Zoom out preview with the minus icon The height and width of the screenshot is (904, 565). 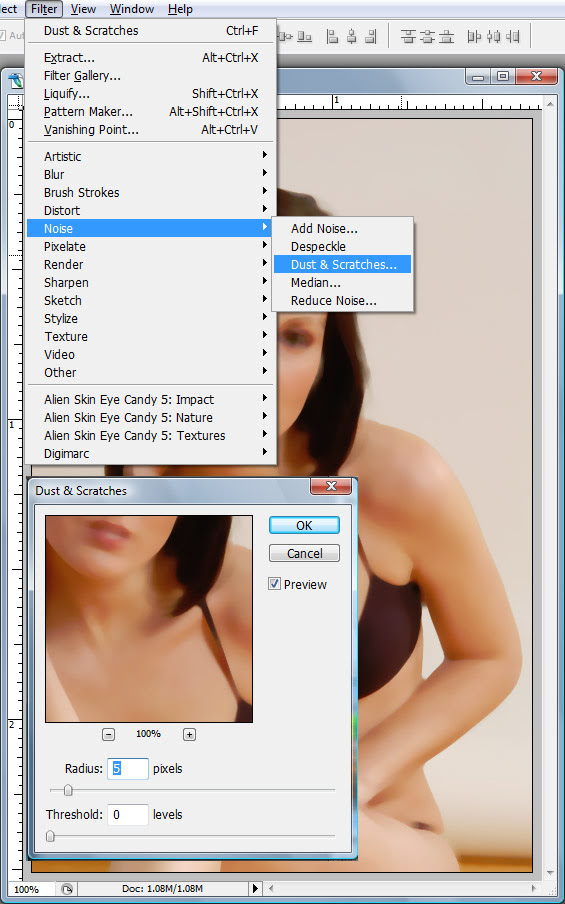pyautogui.click(x=108, y=734)
